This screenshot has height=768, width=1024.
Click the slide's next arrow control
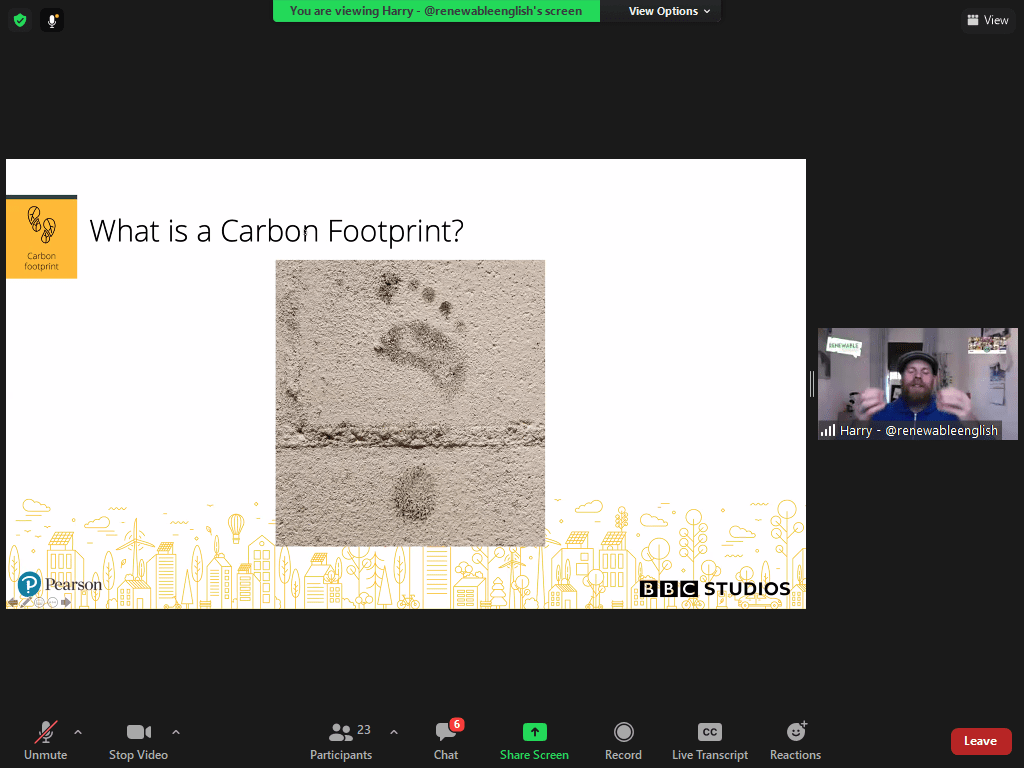click(x=66, y=602)
